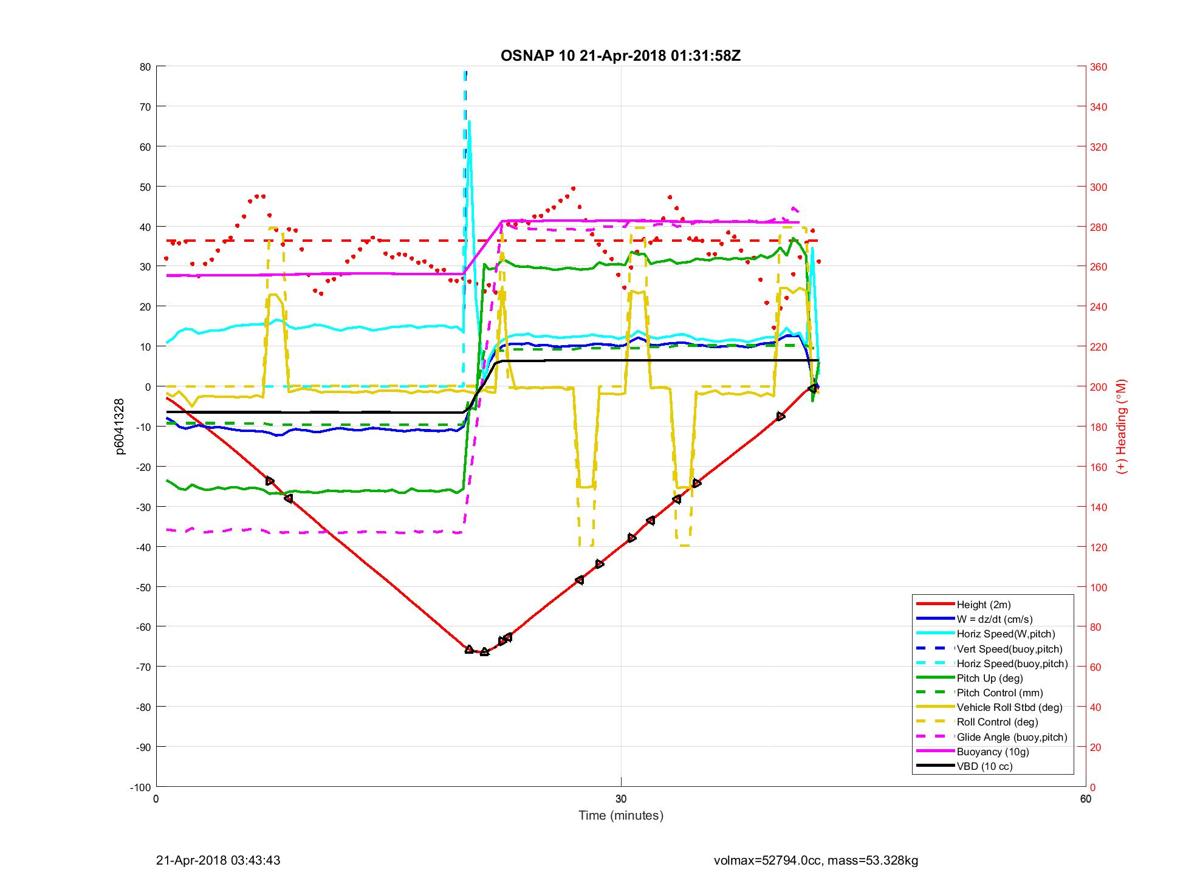The image size is (1200, 885).
Task: Click the red heading tick "180"
Action: pos(1099,427)
